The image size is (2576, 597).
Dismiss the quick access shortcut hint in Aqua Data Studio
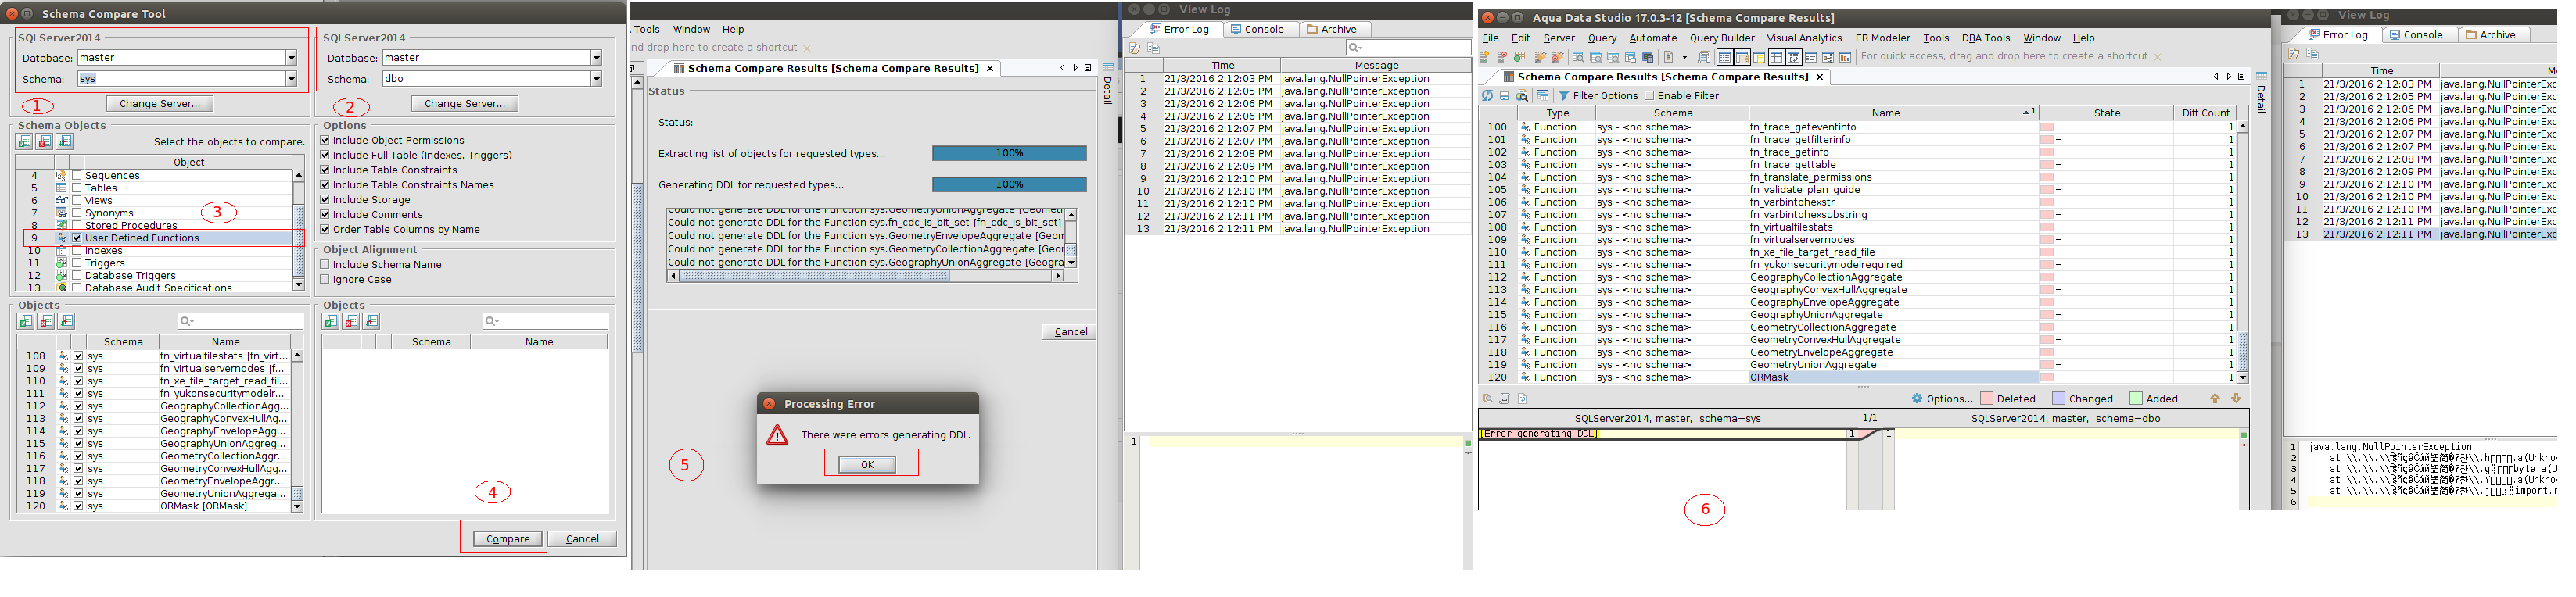[x=2157, y=57]
